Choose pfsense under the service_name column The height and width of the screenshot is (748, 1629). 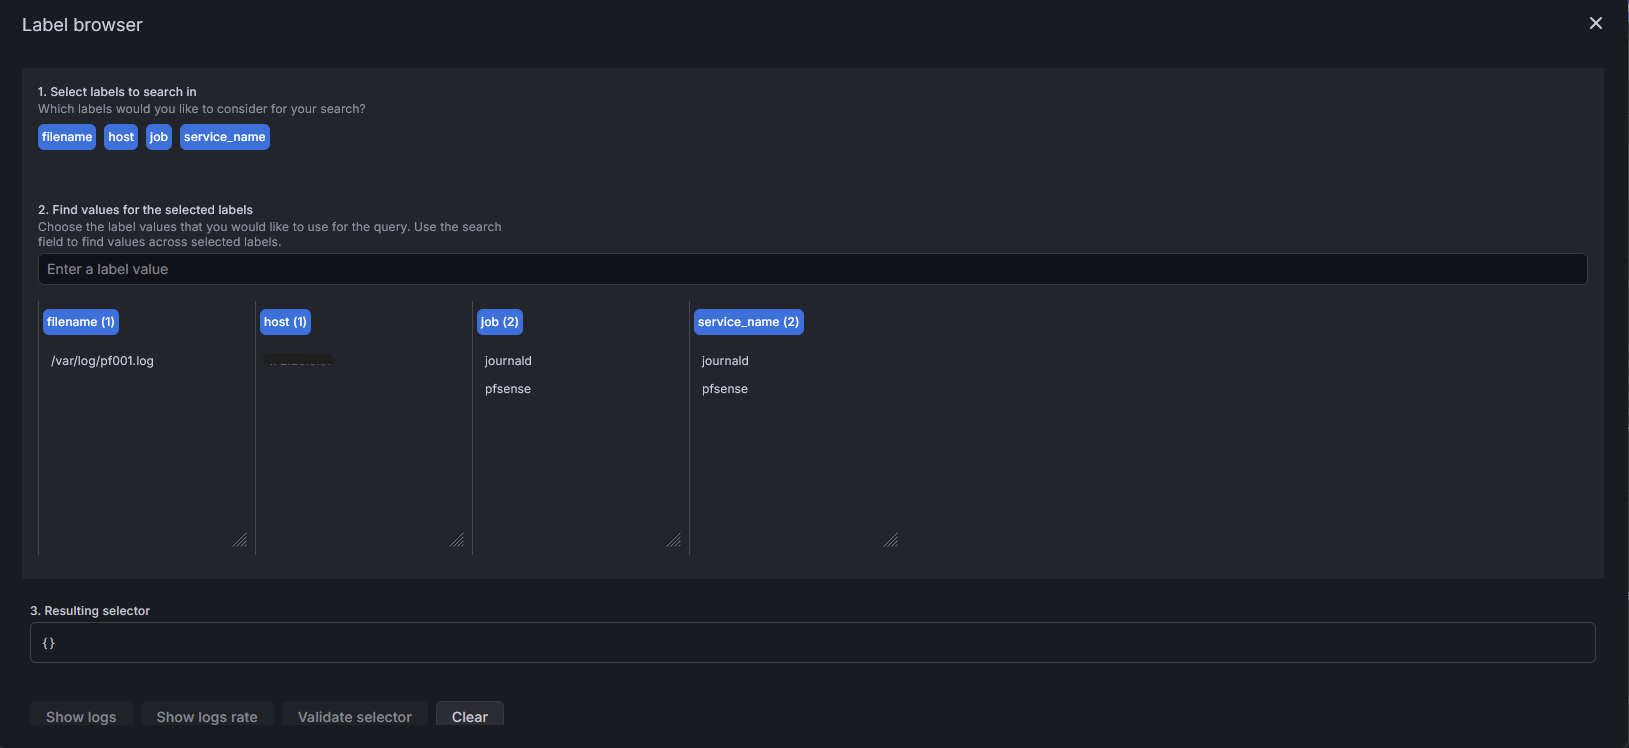coord(725,389)
